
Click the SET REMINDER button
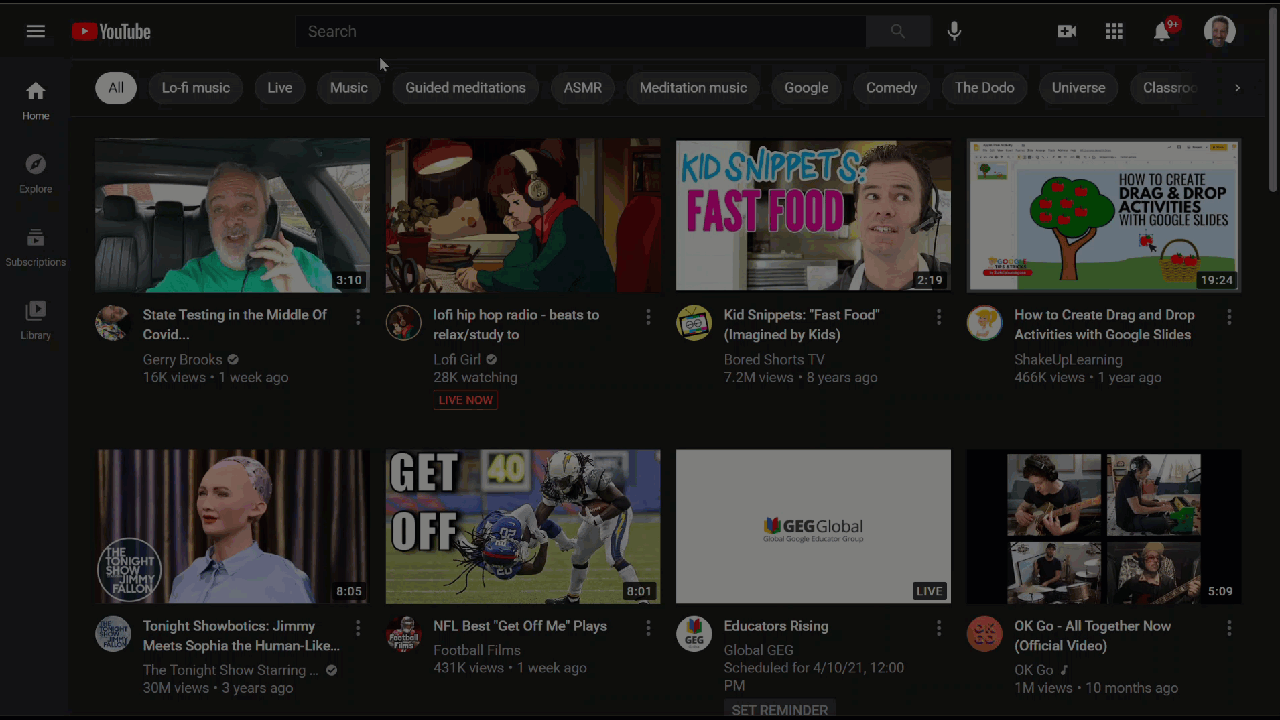tap(780, 709)
